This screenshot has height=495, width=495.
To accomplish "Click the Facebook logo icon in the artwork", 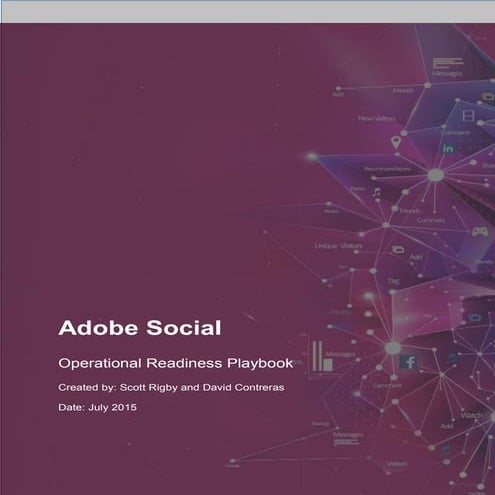I will 409,362.
